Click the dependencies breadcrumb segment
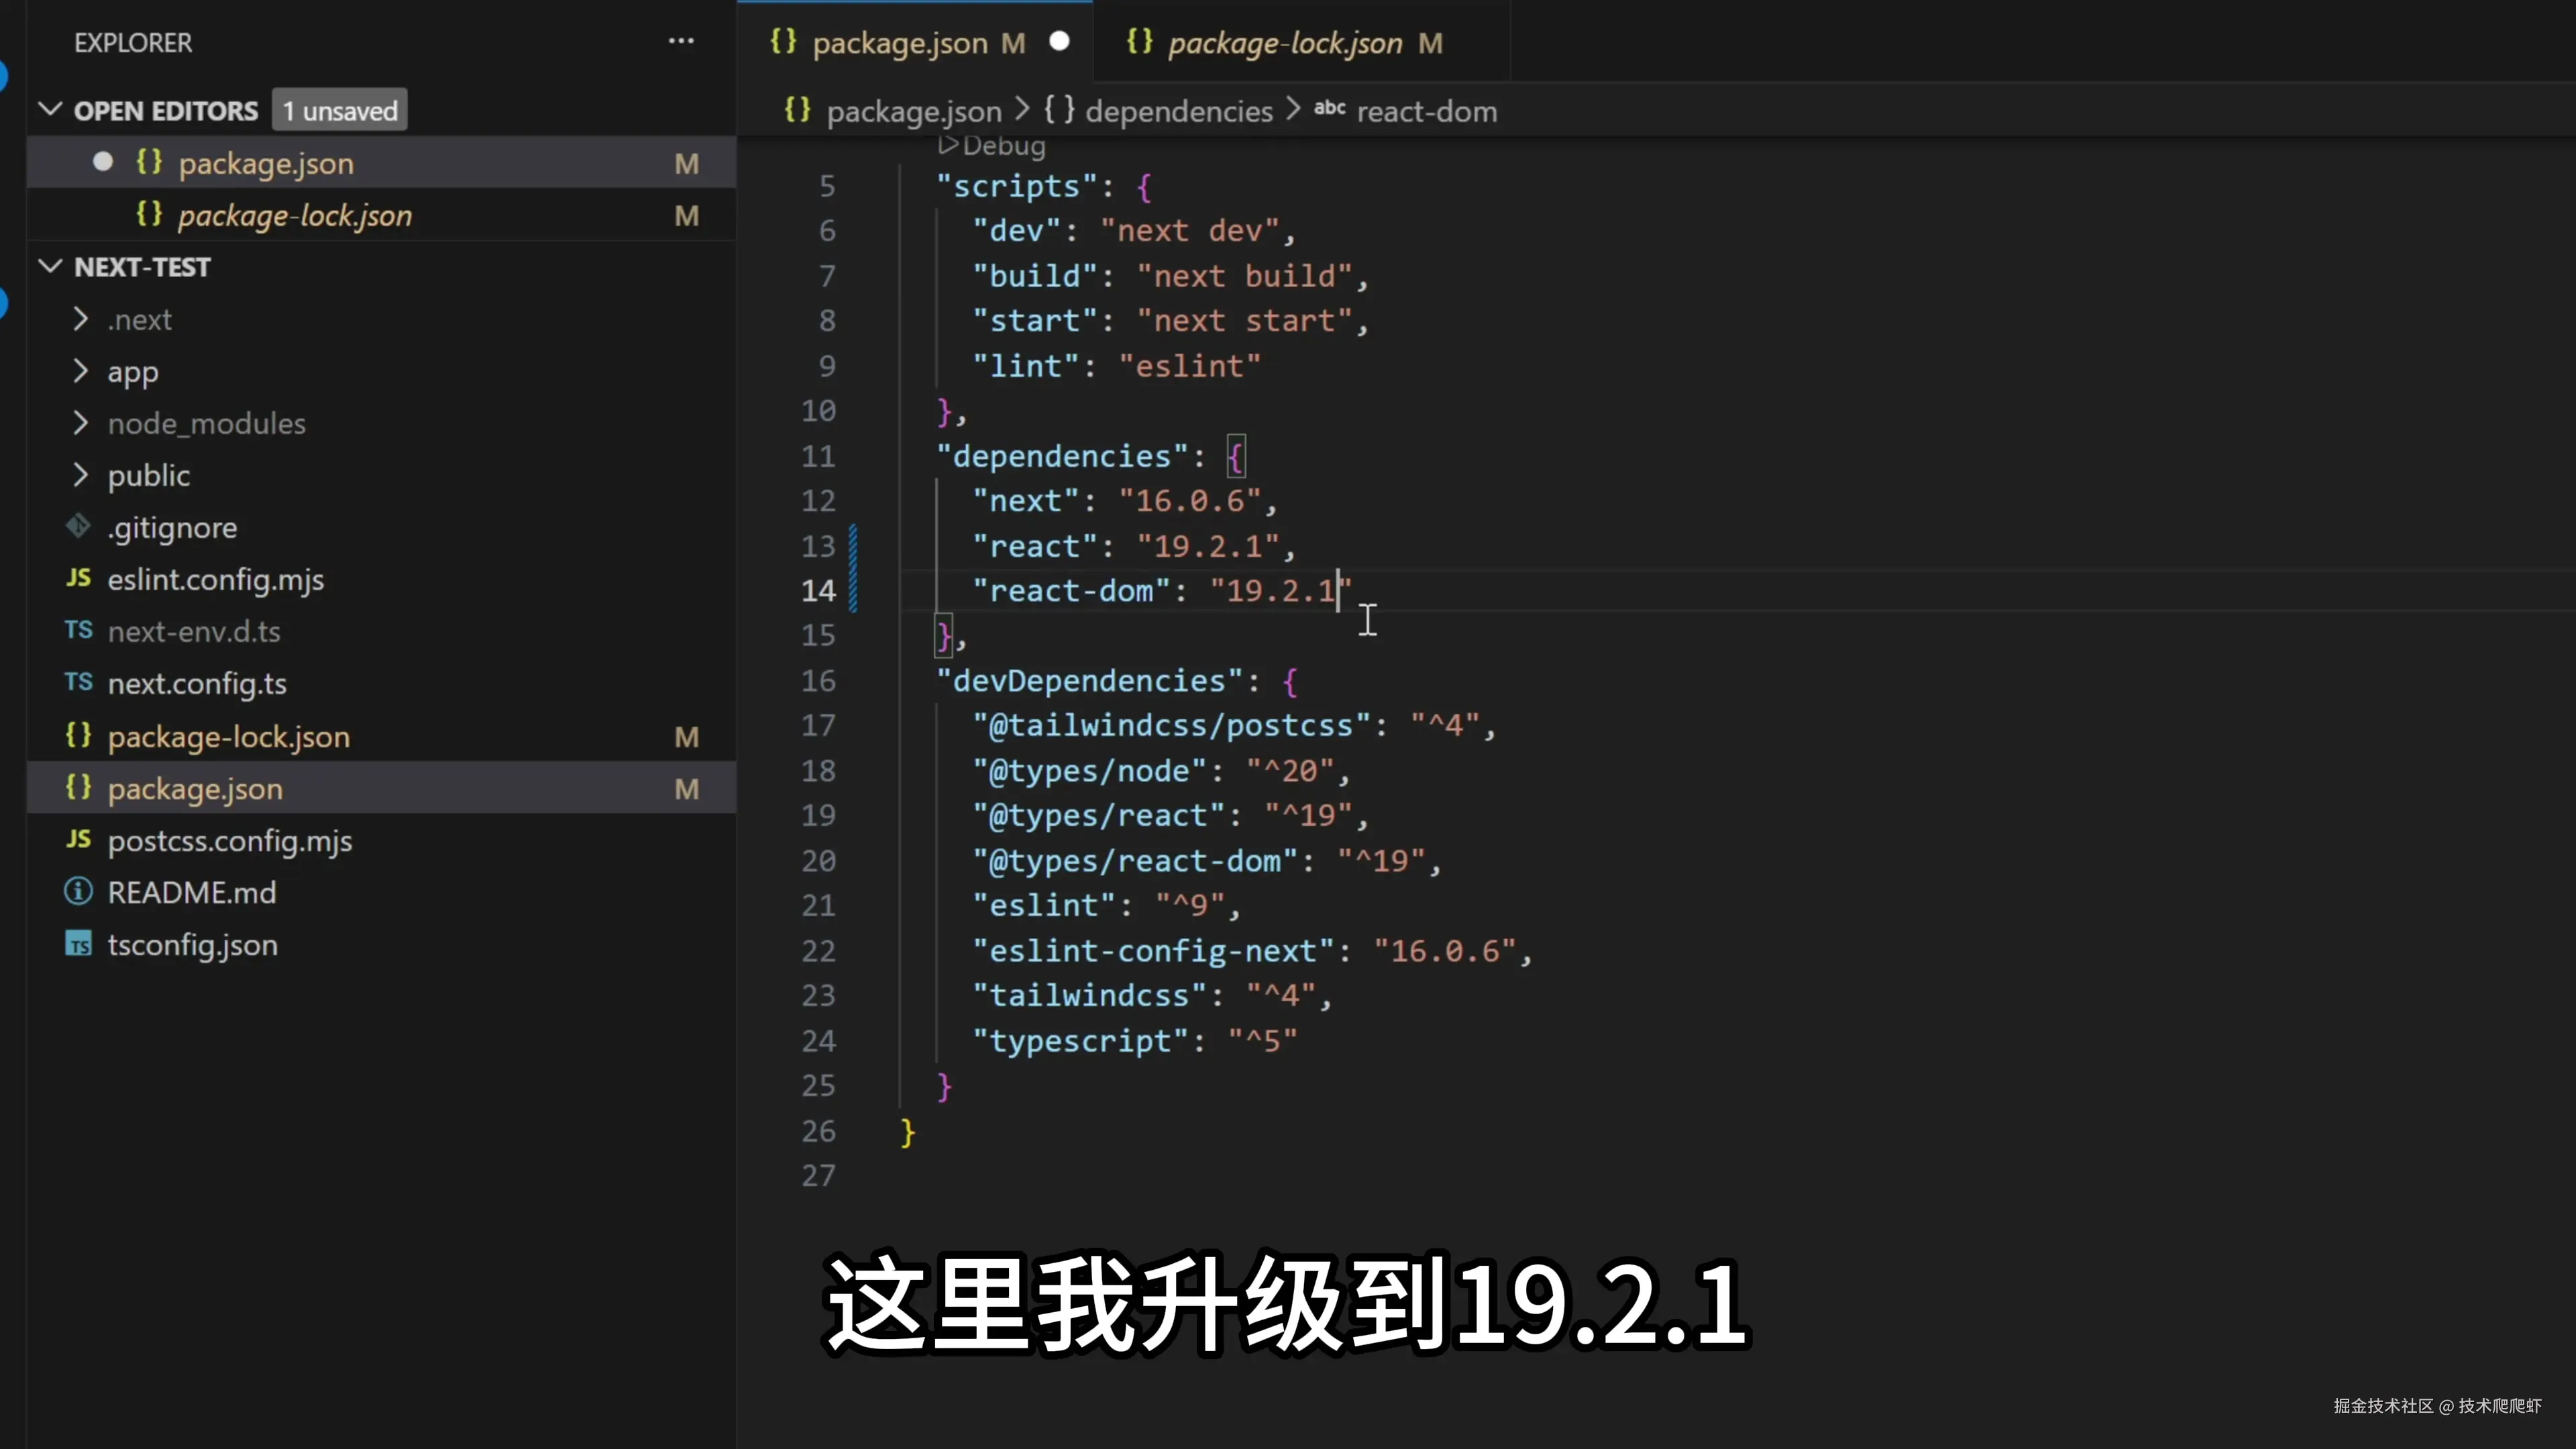 point(1178,111)
